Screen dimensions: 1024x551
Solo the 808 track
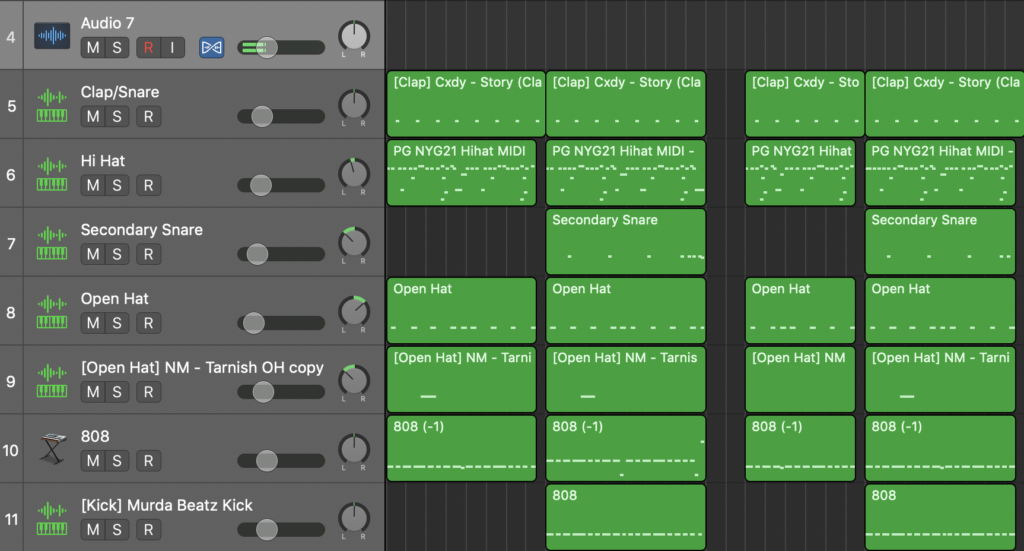[x=117, y=461]
